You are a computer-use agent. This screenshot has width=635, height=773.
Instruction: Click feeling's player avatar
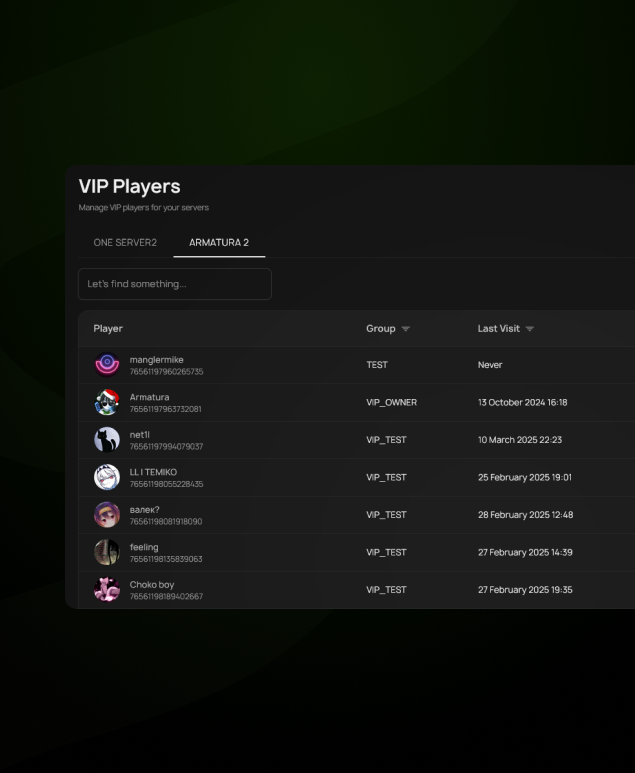[x=106, y=552]
